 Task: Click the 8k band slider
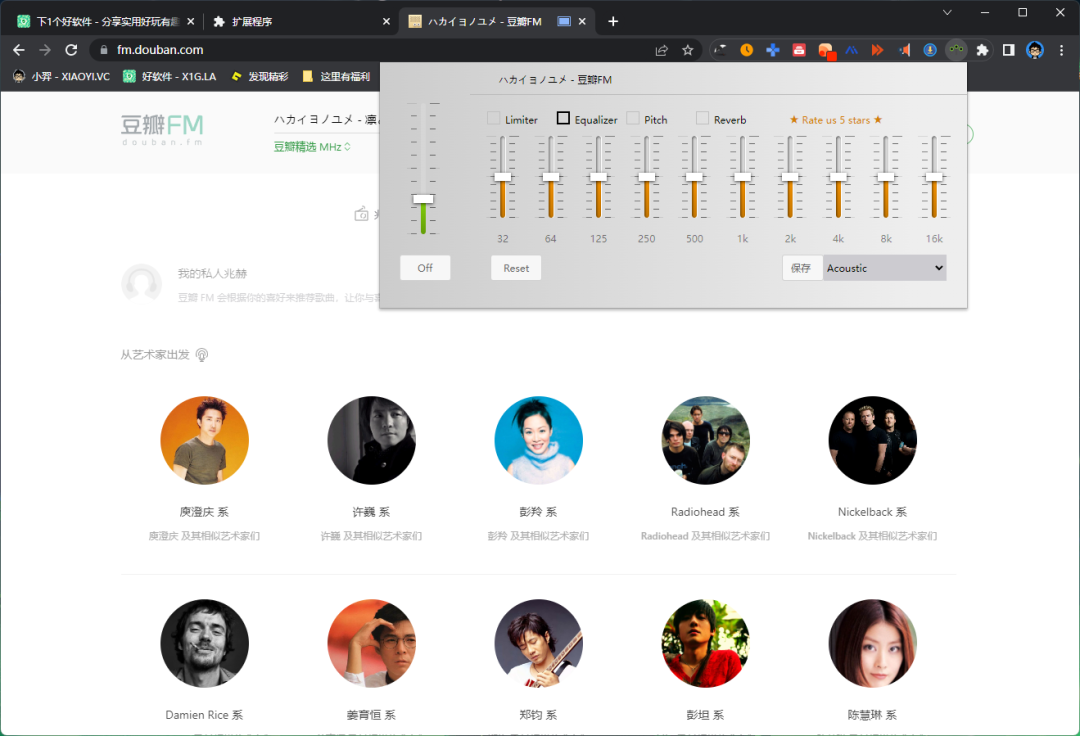886,177
